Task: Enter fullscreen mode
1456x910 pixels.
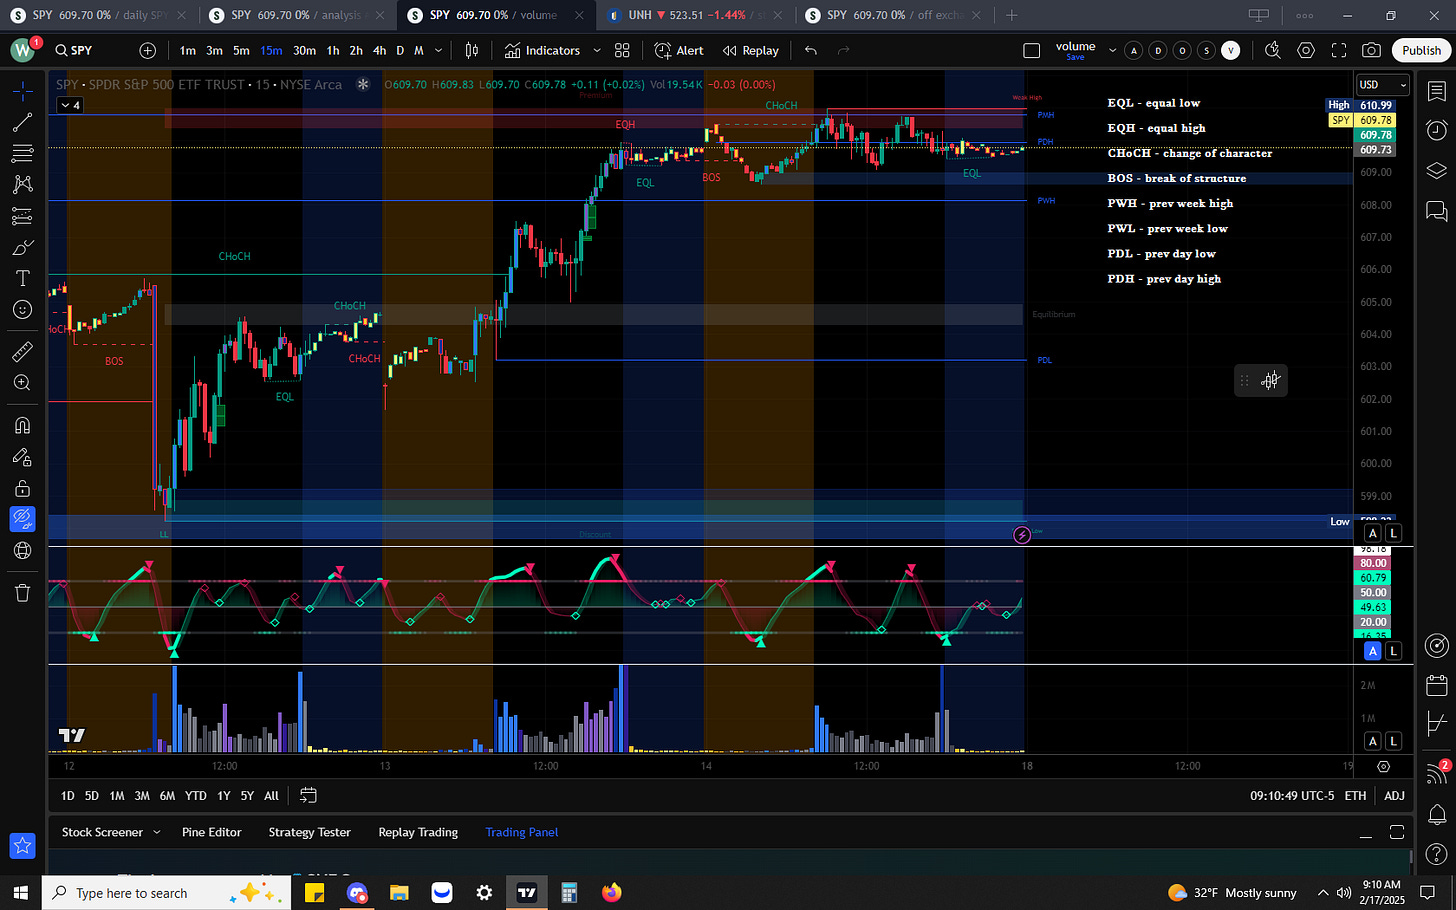Action: click(x=1339, y=50)
